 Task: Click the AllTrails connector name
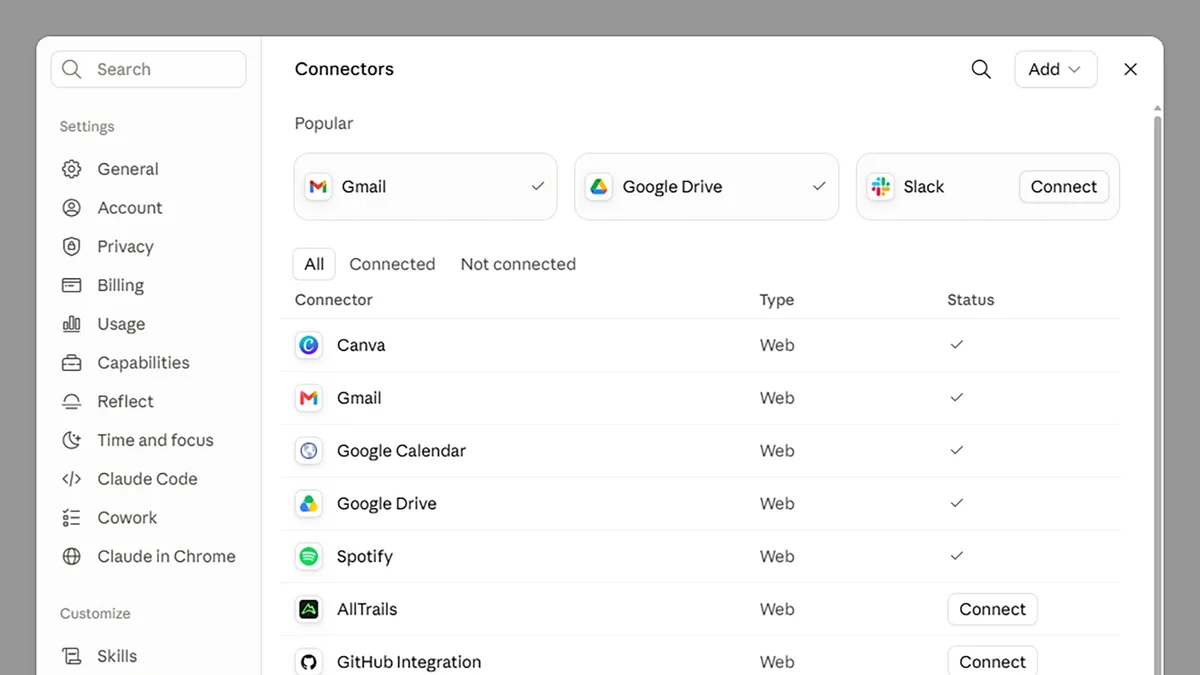[367, 609]
